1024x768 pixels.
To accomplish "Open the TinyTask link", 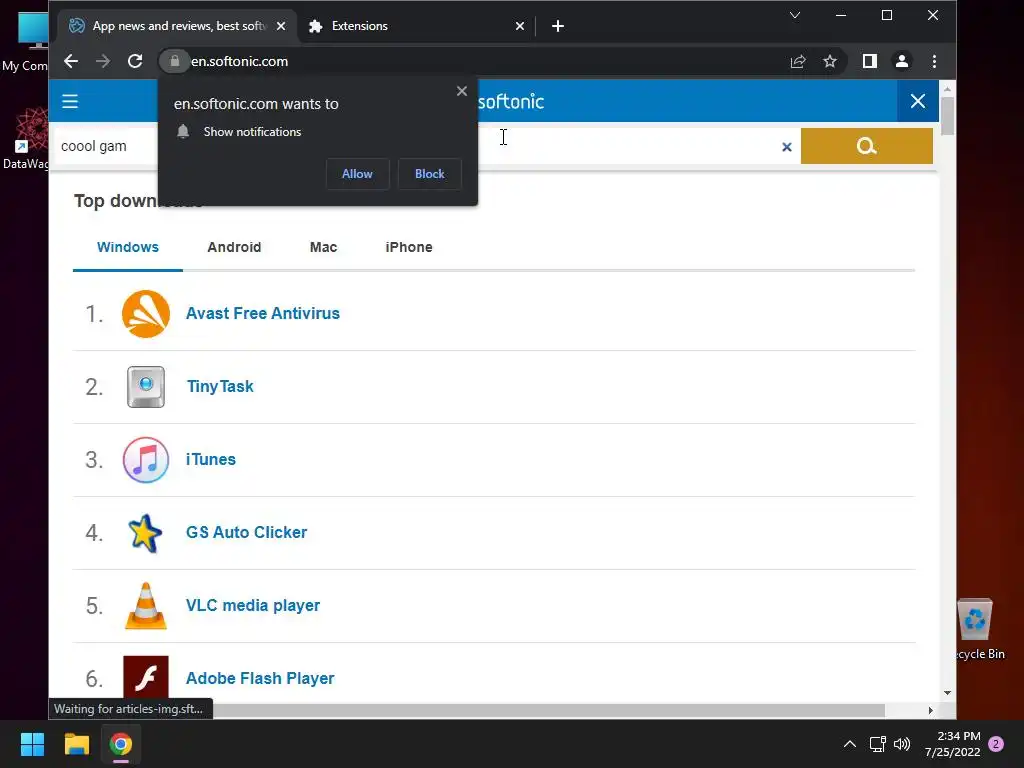I will [220, 387].
